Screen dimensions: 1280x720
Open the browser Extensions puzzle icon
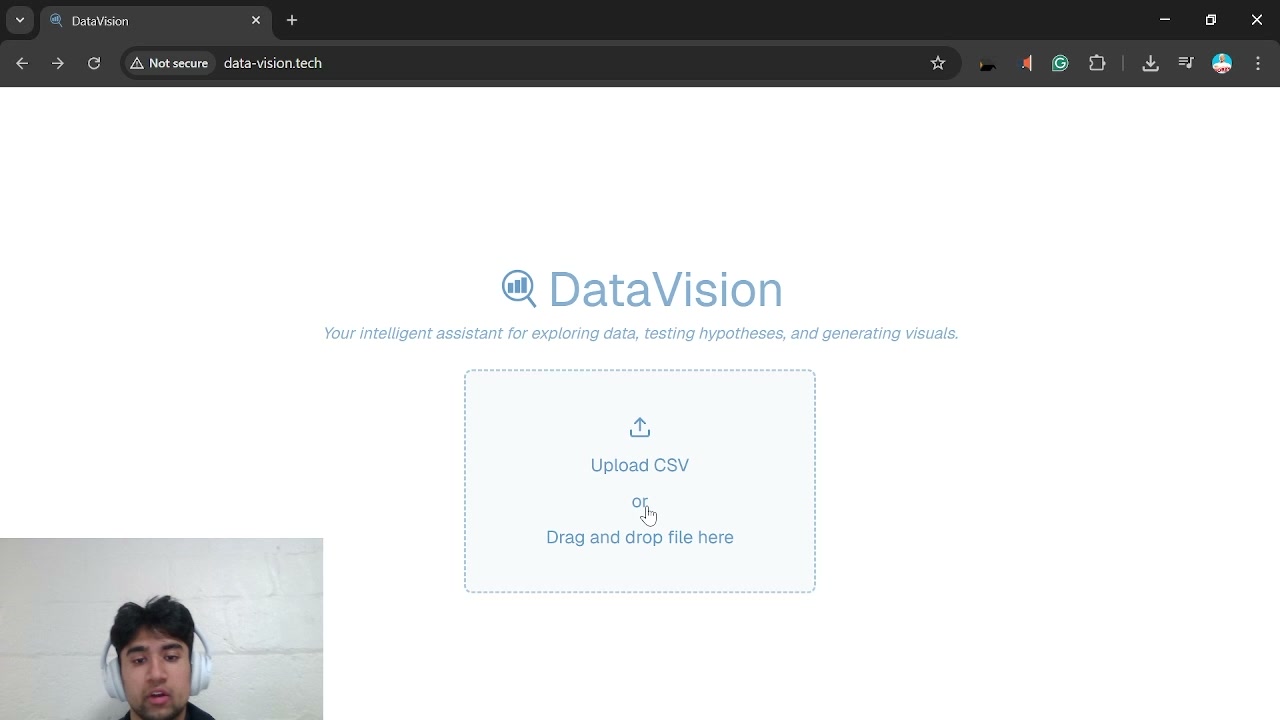(1097, 63)
